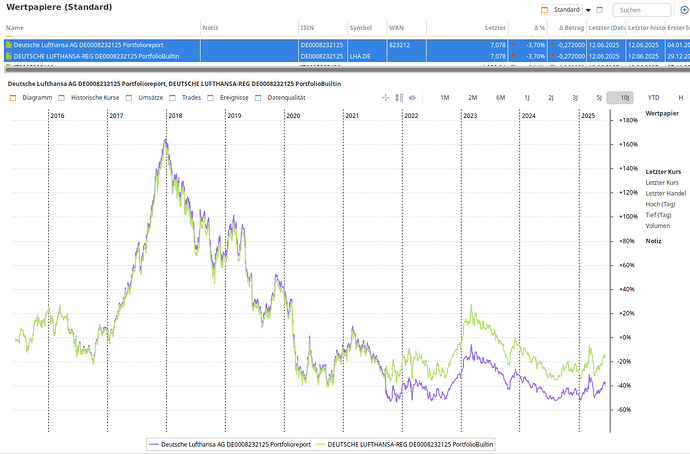The image size is (690, 454).
Task: Sort by the Symbol column header
Action: pos(367,28)
